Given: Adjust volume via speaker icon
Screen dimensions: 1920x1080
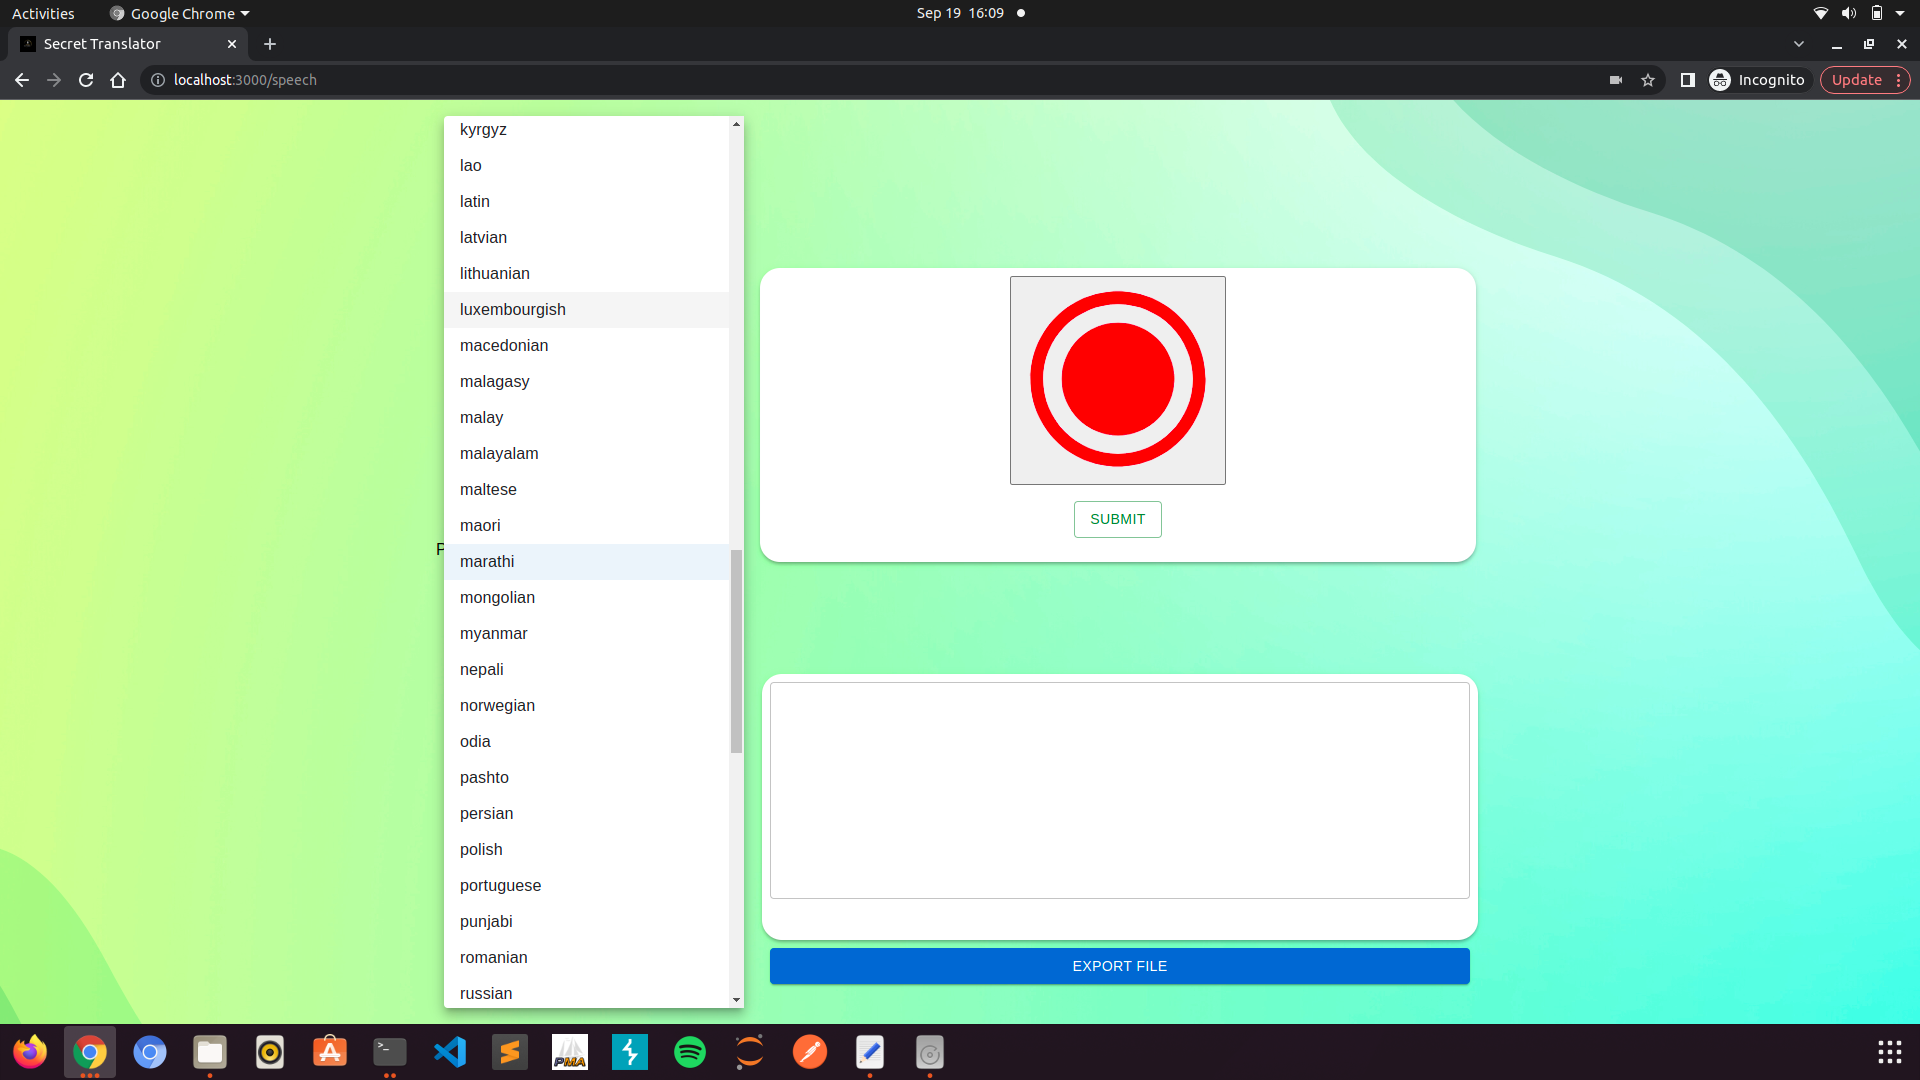Looking at the screenshot, I should [1848, 13].
